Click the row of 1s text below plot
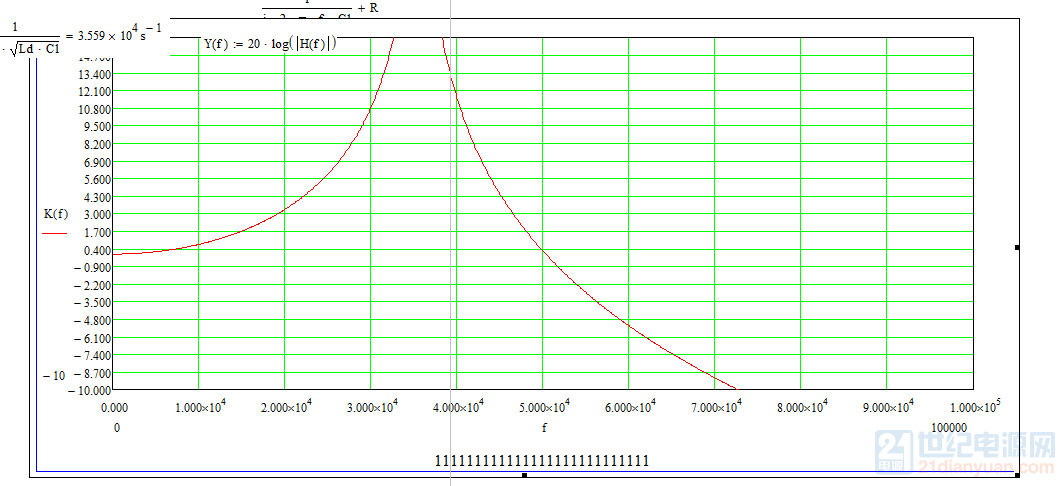 click(542, 461)
